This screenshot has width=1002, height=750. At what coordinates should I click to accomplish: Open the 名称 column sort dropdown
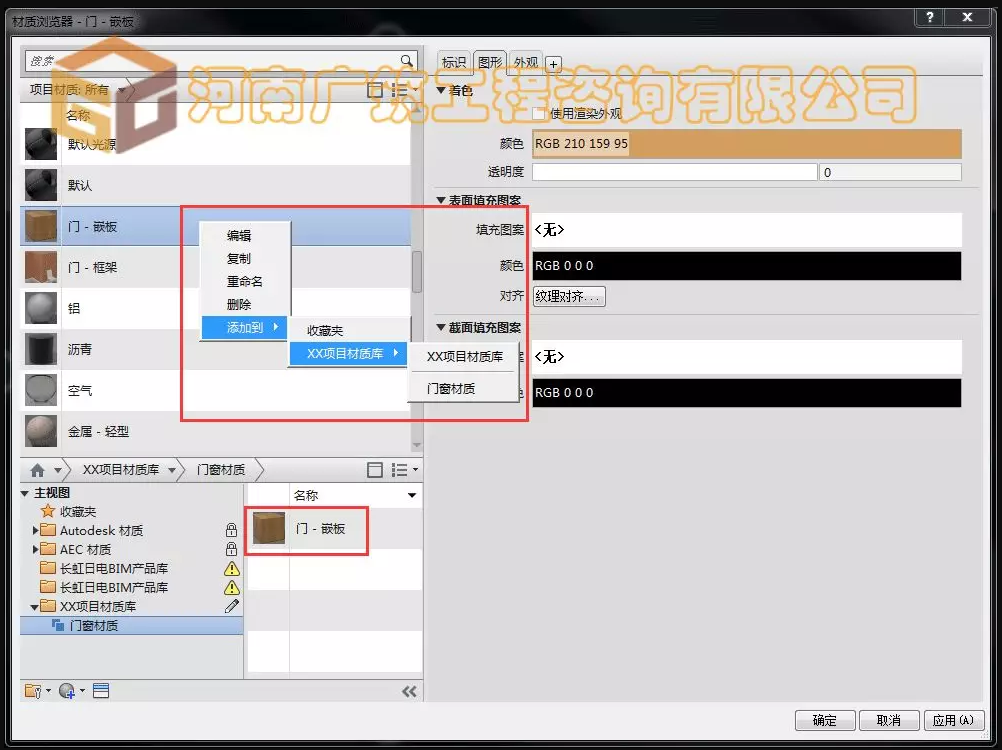[410, 494]
